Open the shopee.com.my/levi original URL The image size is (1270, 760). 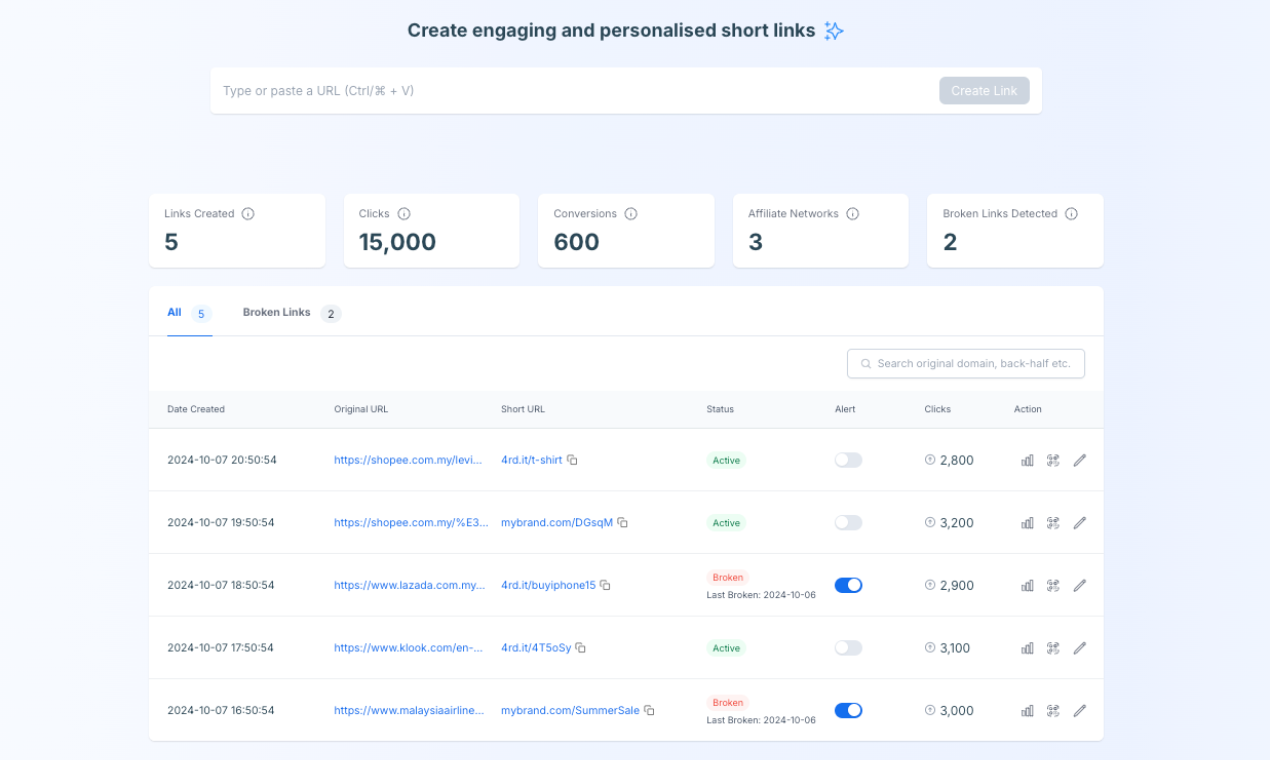[x=409, y=460]
